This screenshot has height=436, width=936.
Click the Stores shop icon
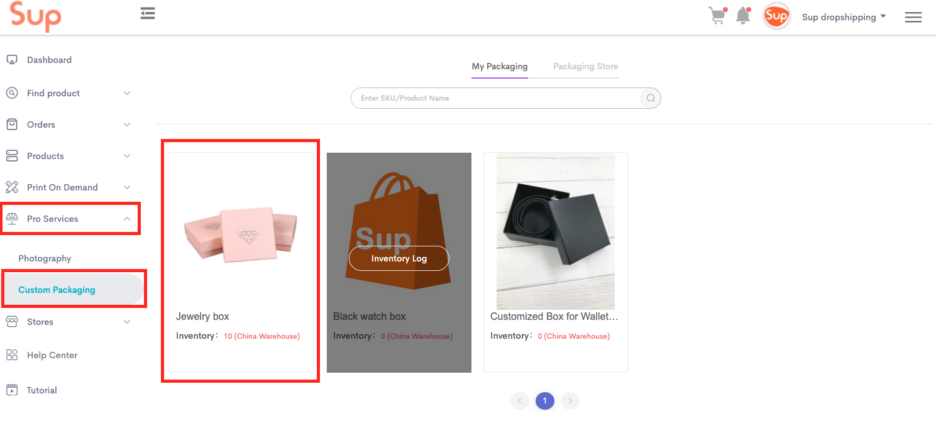pos(11,322)
